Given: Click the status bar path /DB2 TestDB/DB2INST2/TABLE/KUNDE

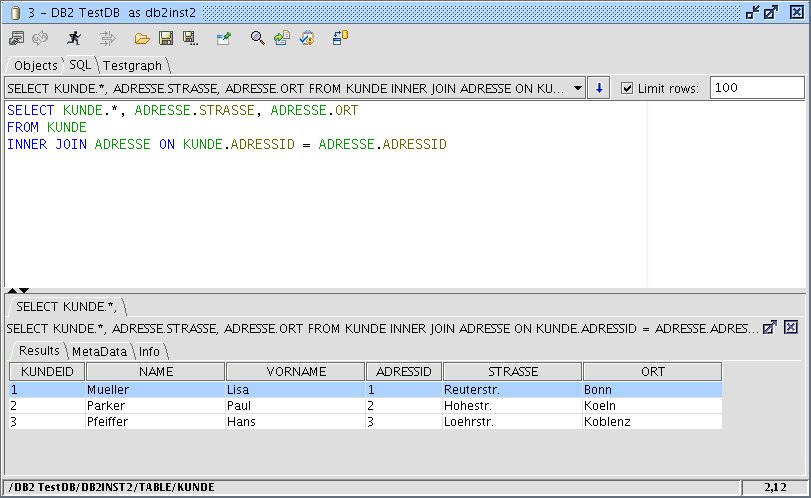Looking at the screenshot, I should point(112,487).
